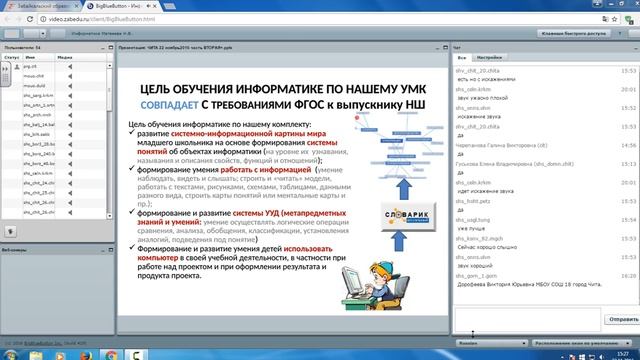
Task: Sort users by Статус column header
Action: pos(12,58)
